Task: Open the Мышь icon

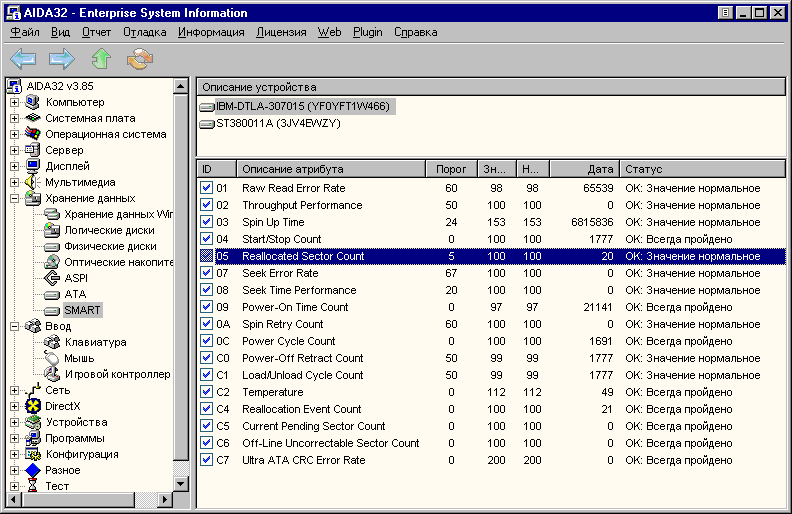Action: pyautogui.click(x=52, y=358)
